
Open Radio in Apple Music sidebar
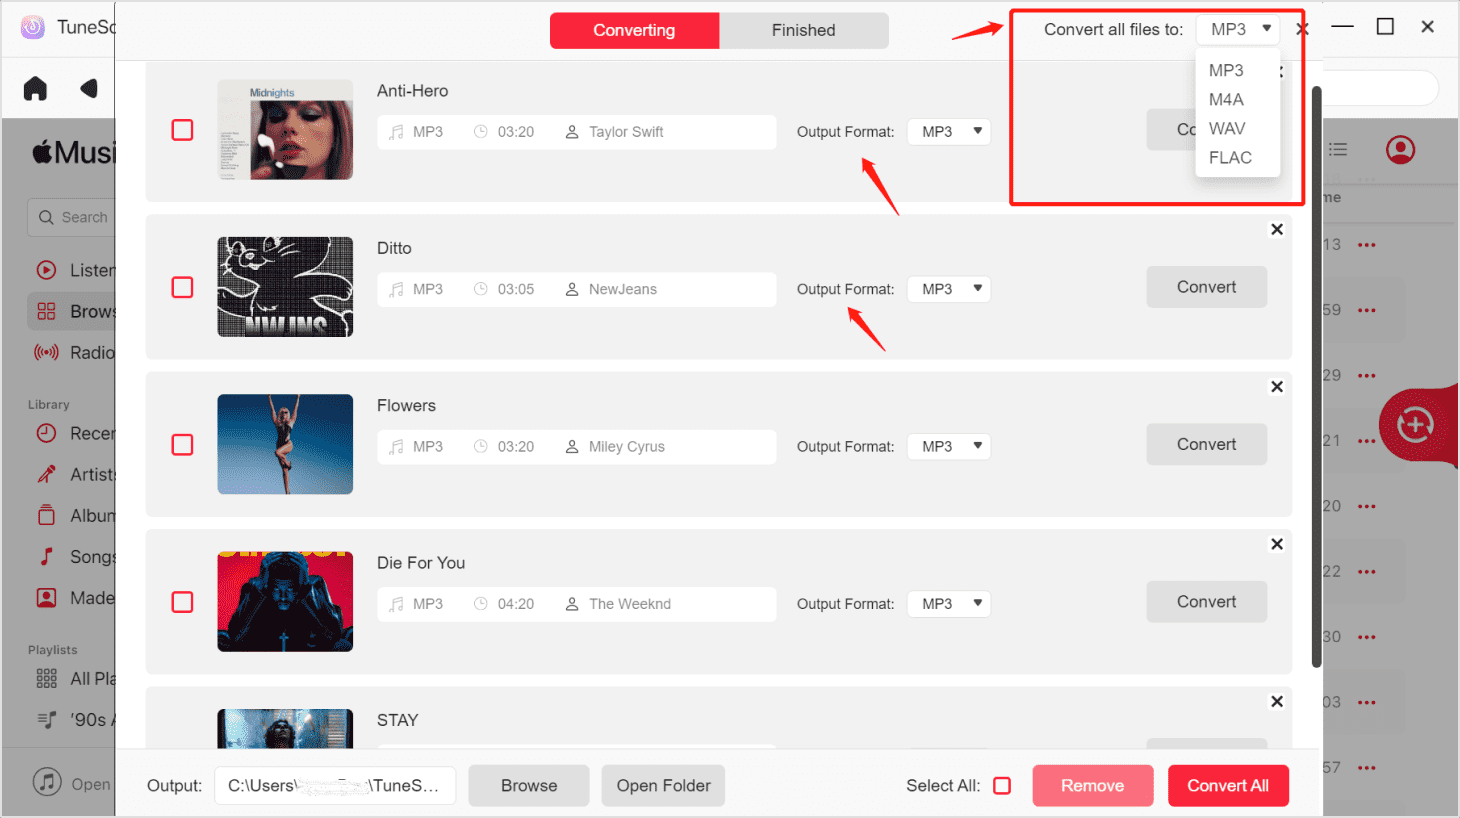[x=75, y=352]
